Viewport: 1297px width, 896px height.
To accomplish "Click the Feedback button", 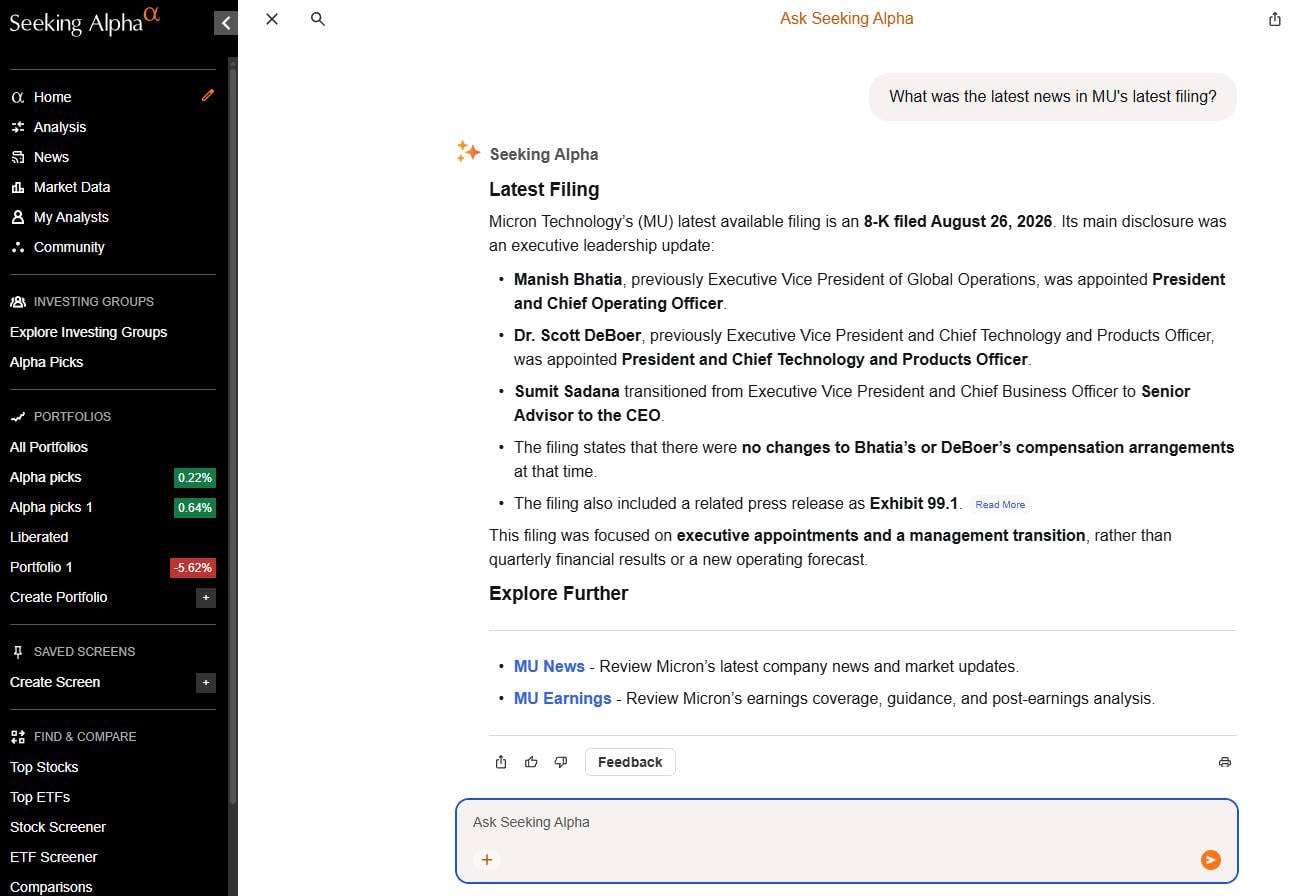I will pyautogui.click(x=630, y=762).
